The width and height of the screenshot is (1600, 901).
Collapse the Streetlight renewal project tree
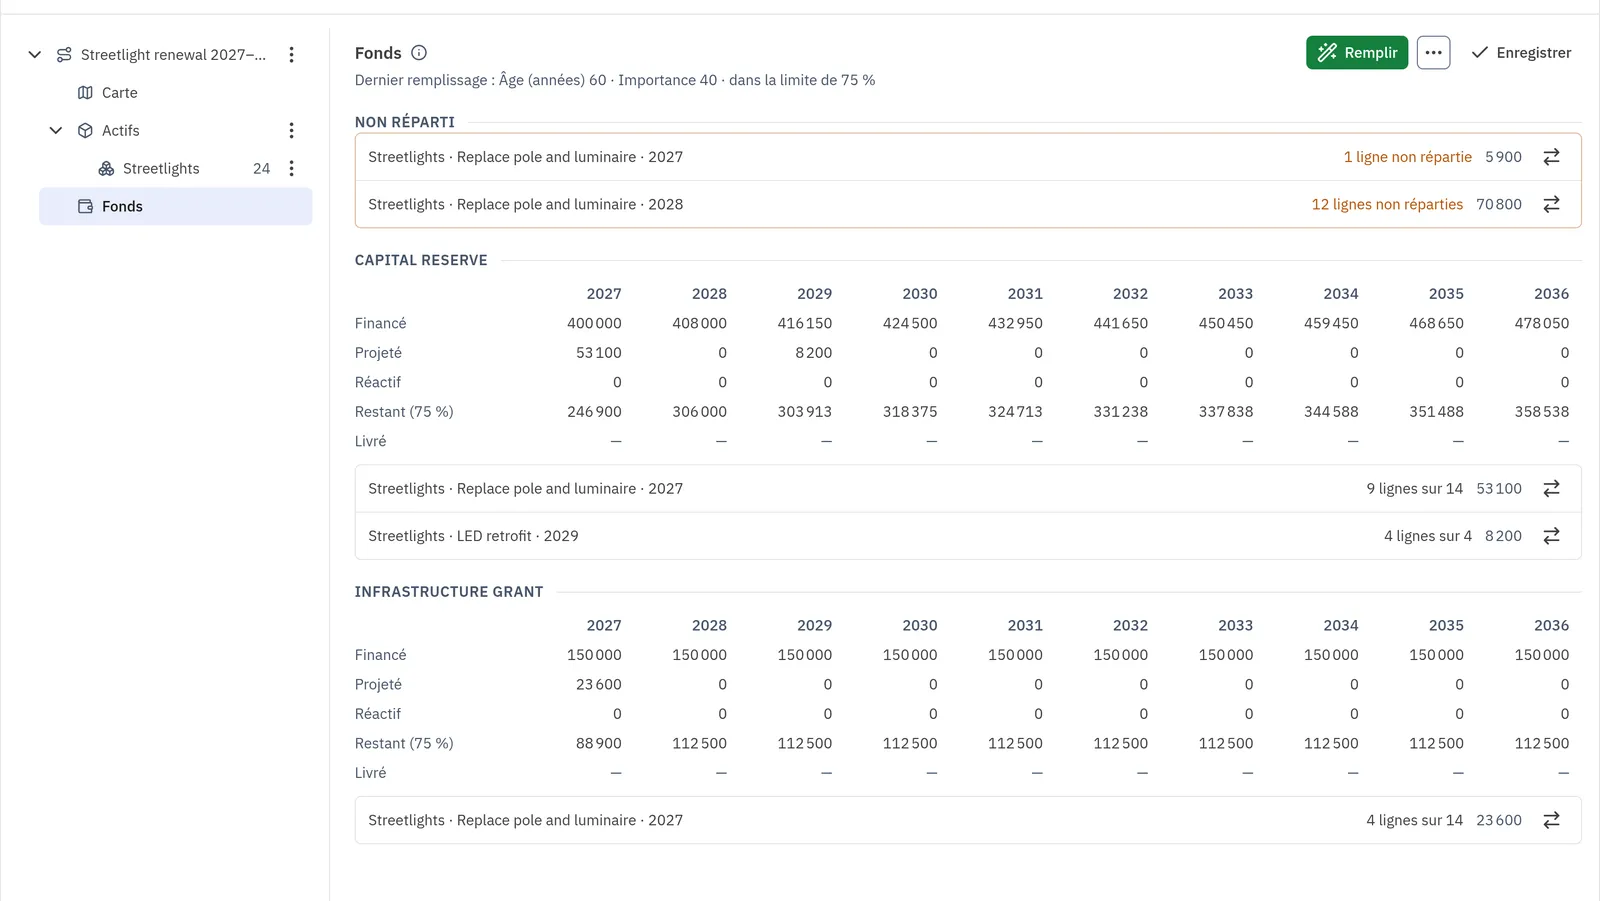(34, 55)
